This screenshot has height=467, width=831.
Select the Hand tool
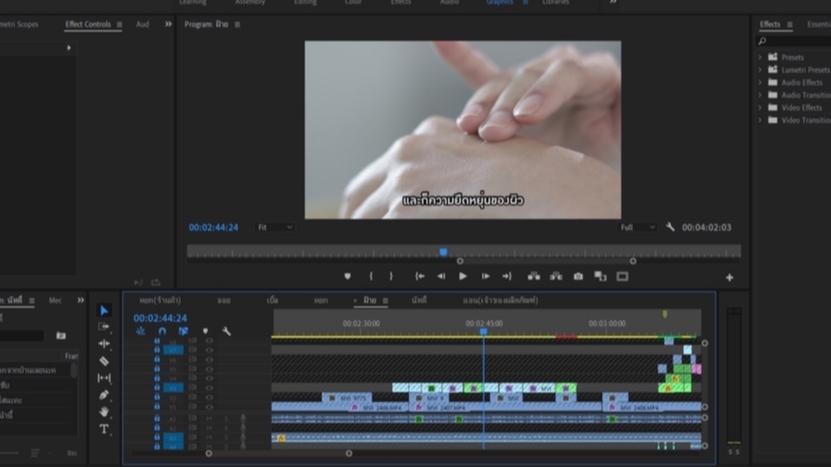click(x=104, y=412)
